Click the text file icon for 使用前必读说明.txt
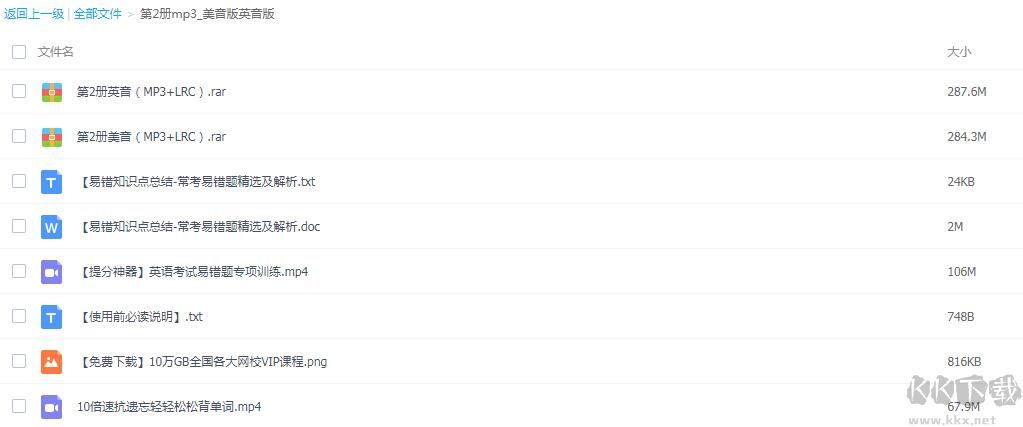The width and height of the screenshot is (1023, 427). [x=52, y=317]
